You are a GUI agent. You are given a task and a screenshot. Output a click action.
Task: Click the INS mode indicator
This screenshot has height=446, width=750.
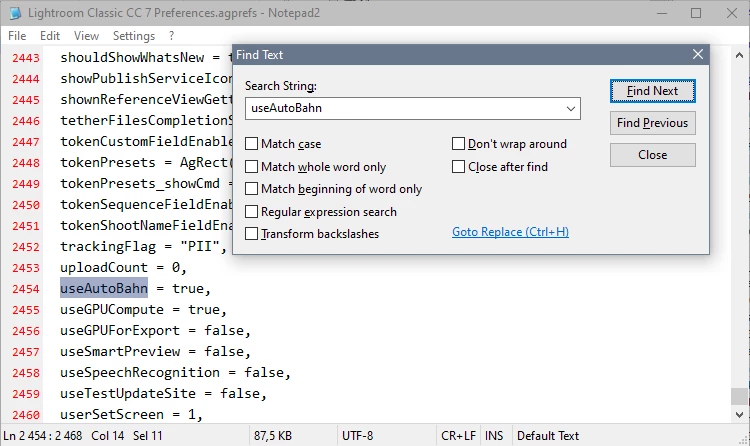494,436
